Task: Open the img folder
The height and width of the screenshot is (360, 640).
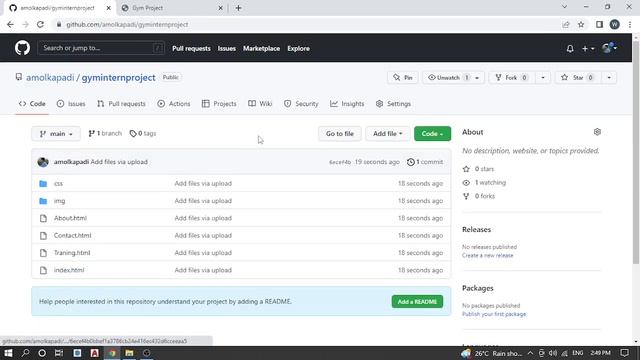Action: (x=59, y=201)
